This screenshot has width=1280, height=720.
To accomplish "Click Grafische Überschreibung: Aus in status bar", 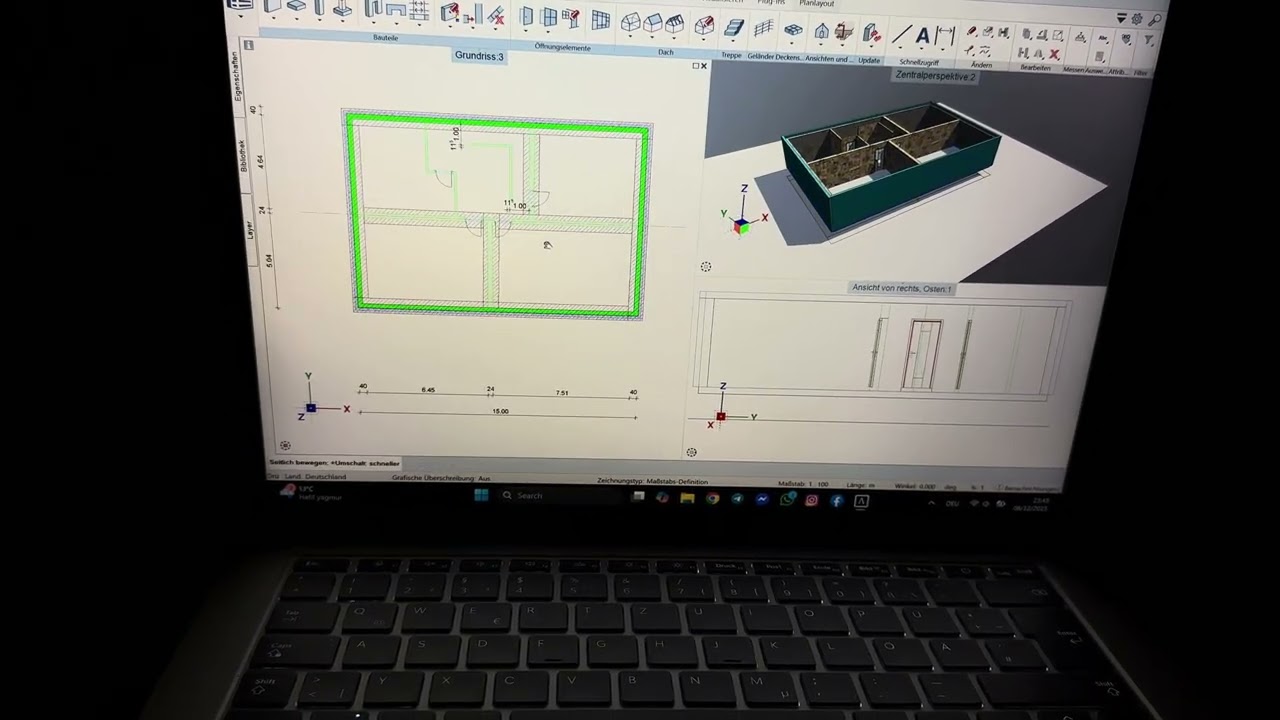I will coord(441,478).
